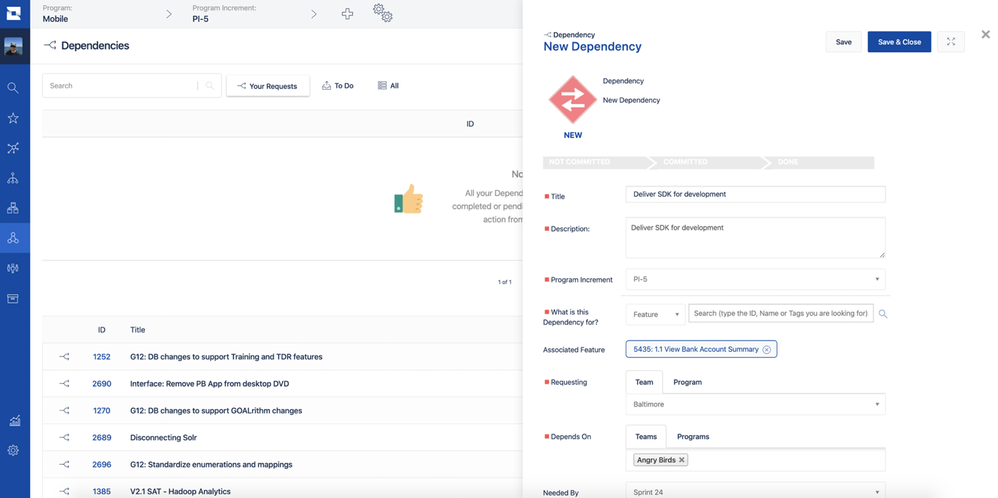Click 'G12: Standardize enumerations and mappings' title
This screenshot has height=498, width=998.
[x=211, y=464]
